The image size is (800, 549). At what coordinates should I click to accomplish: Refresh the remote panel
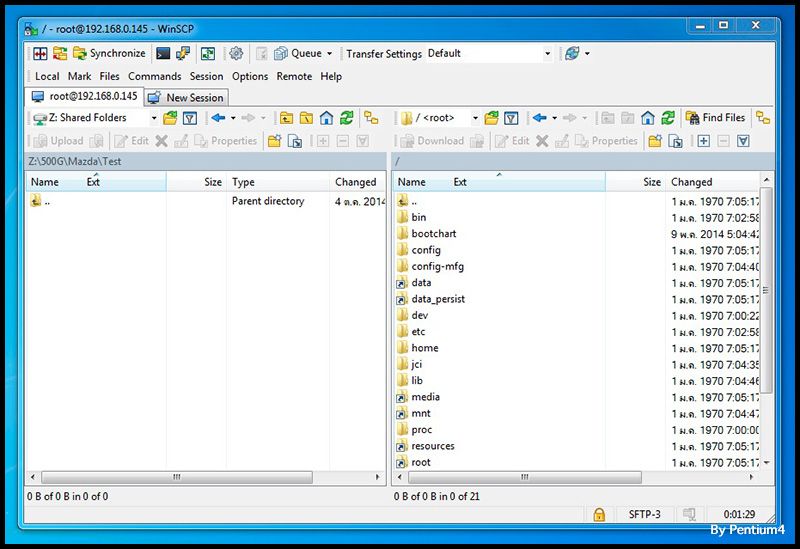click(x=668, y=118)
